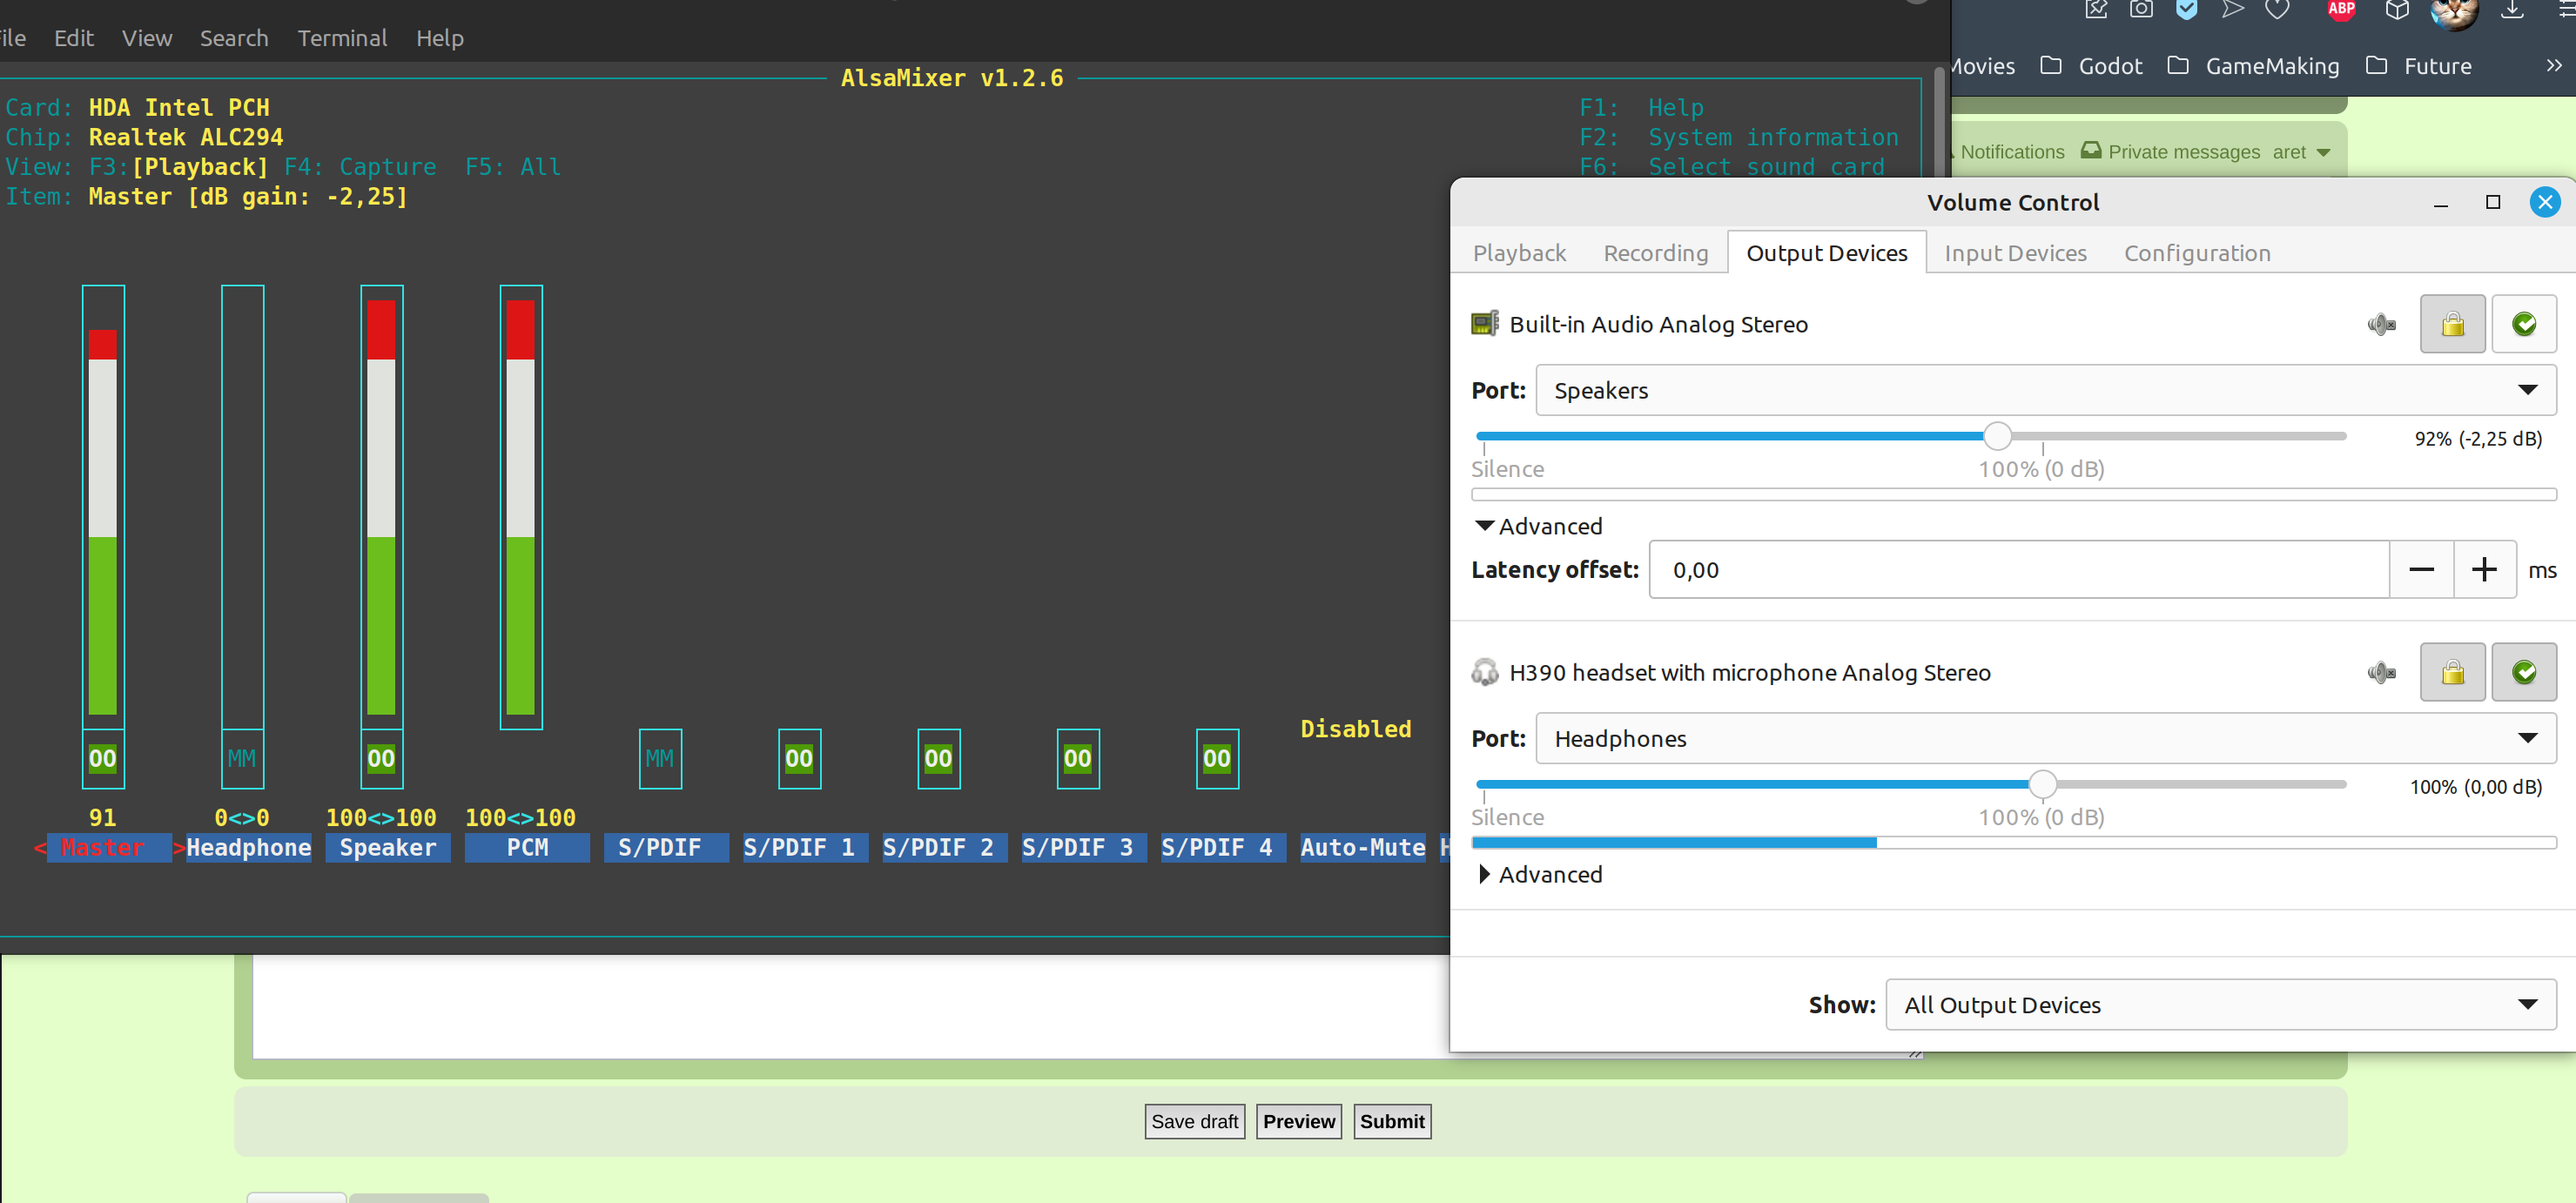Screen dimensions: 2576x1203
Task: Click the send paper-plane icon in browser toolbar
Action: pos(2232,10)
